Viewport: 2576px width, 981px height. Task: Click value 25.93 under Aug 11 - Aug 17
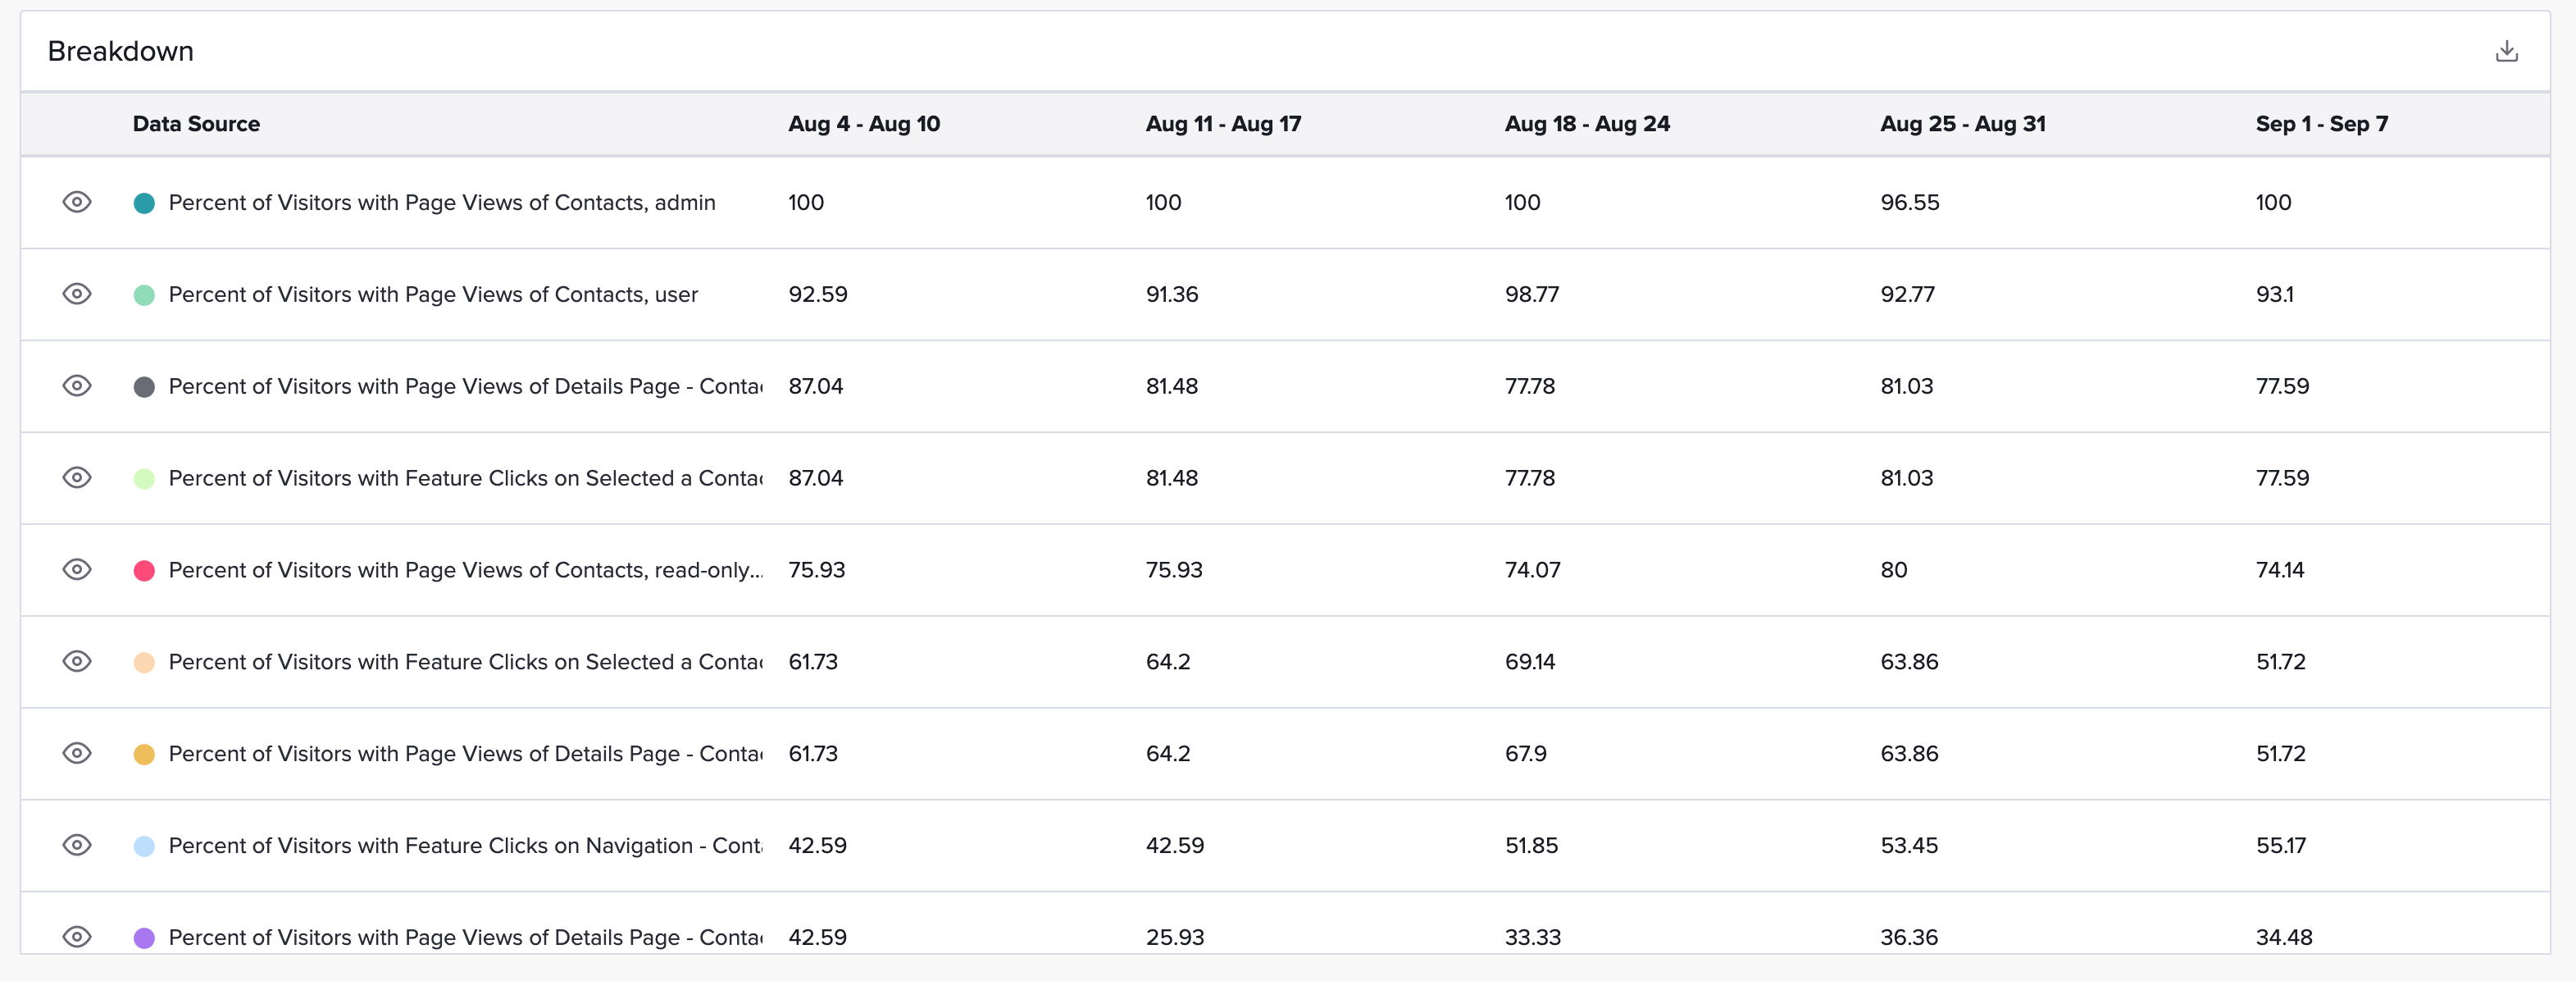(1175, 938)
